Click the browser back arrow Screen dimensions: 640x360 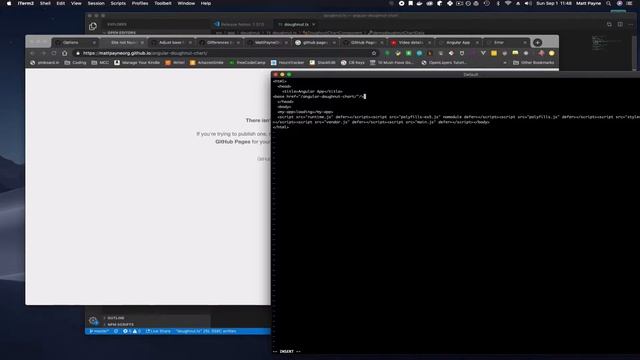[x=32, y=53]
